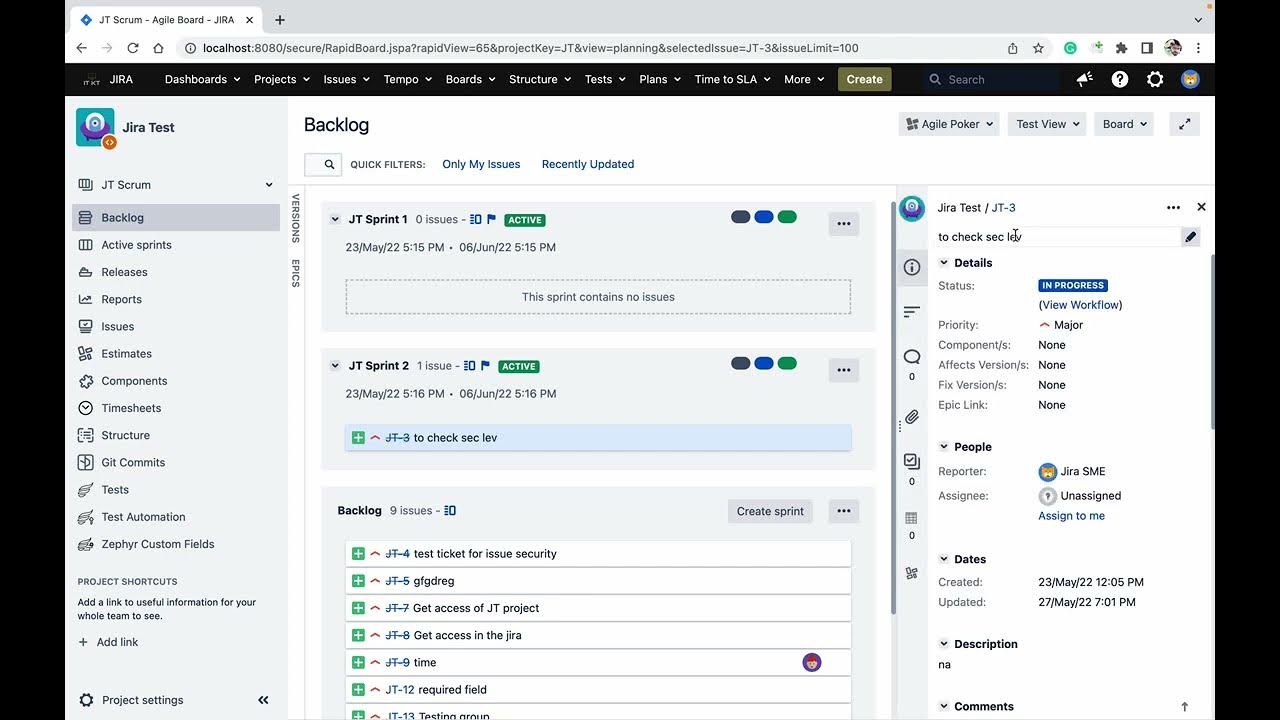Open the sub-tasks checklist tab icon

pos(911,461)
